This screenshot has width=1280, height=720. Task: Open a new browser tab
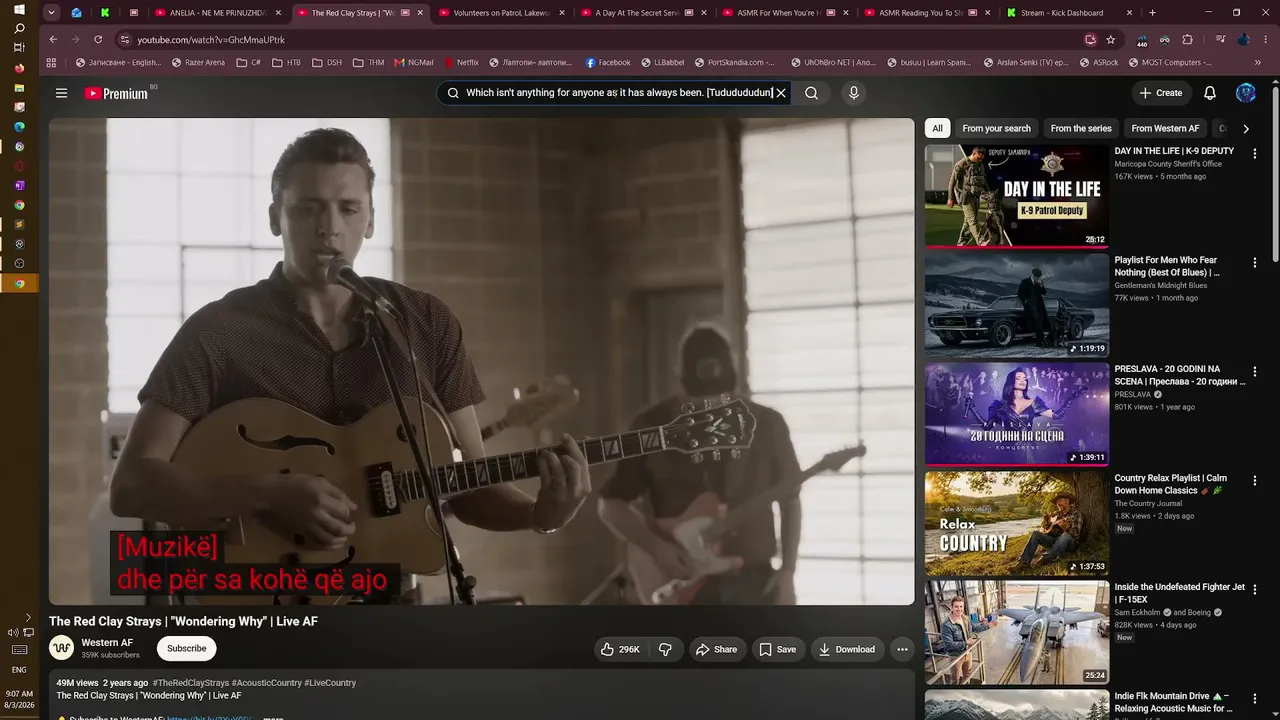1152,13
